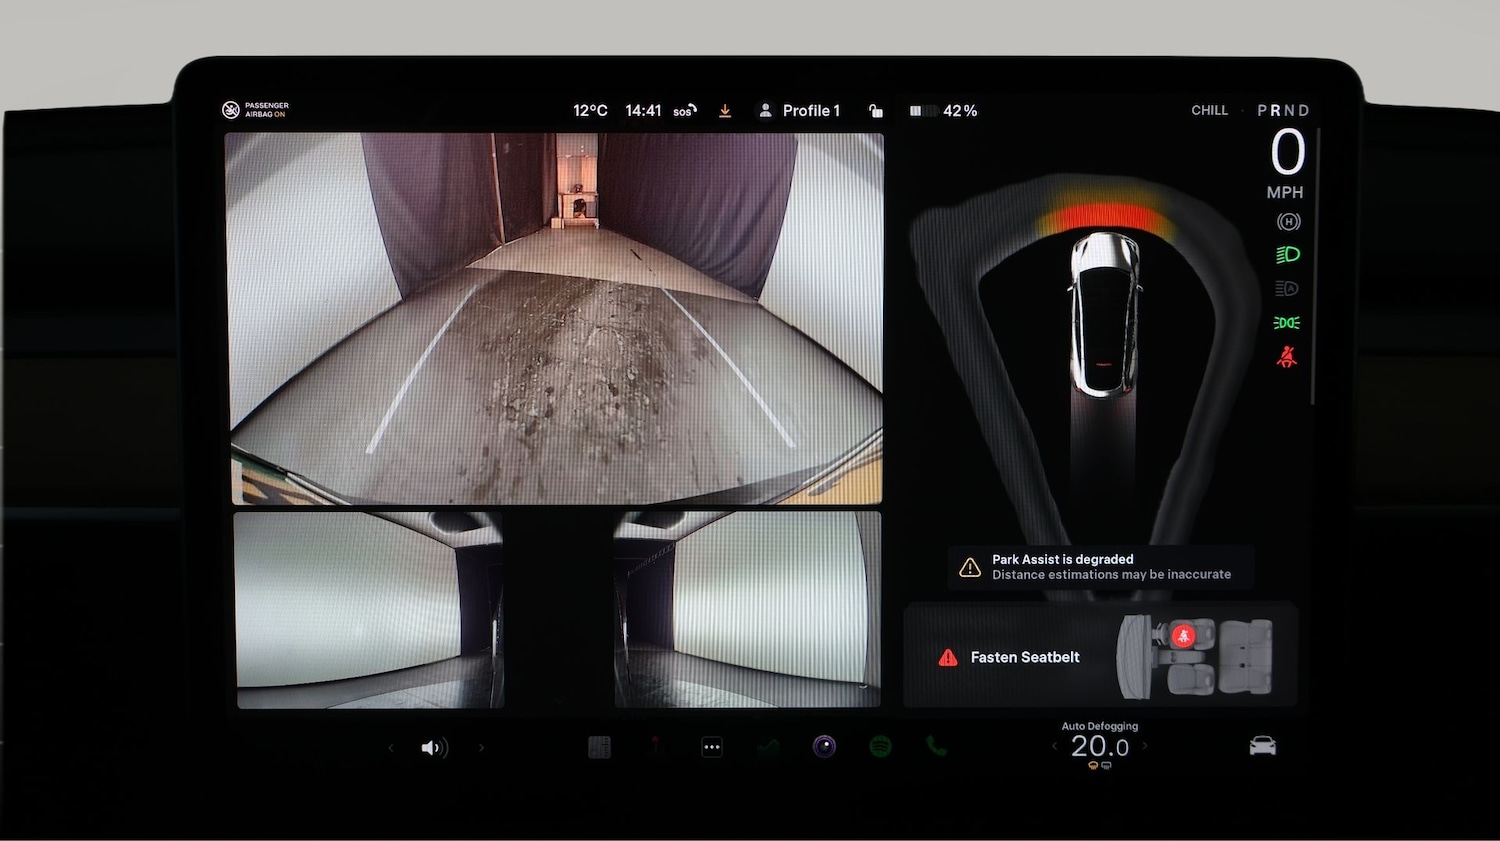Tap the SOS emergency call icon
1500x841 pixels.
point(684,111)
